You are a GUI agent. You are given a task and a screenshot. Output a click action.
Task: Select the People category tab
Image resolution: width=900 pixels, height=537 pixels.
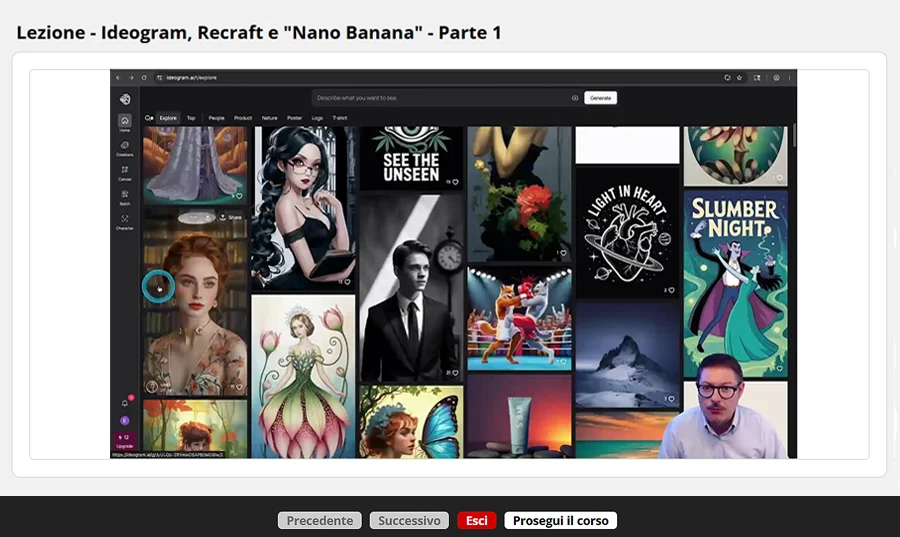[216, 118]
